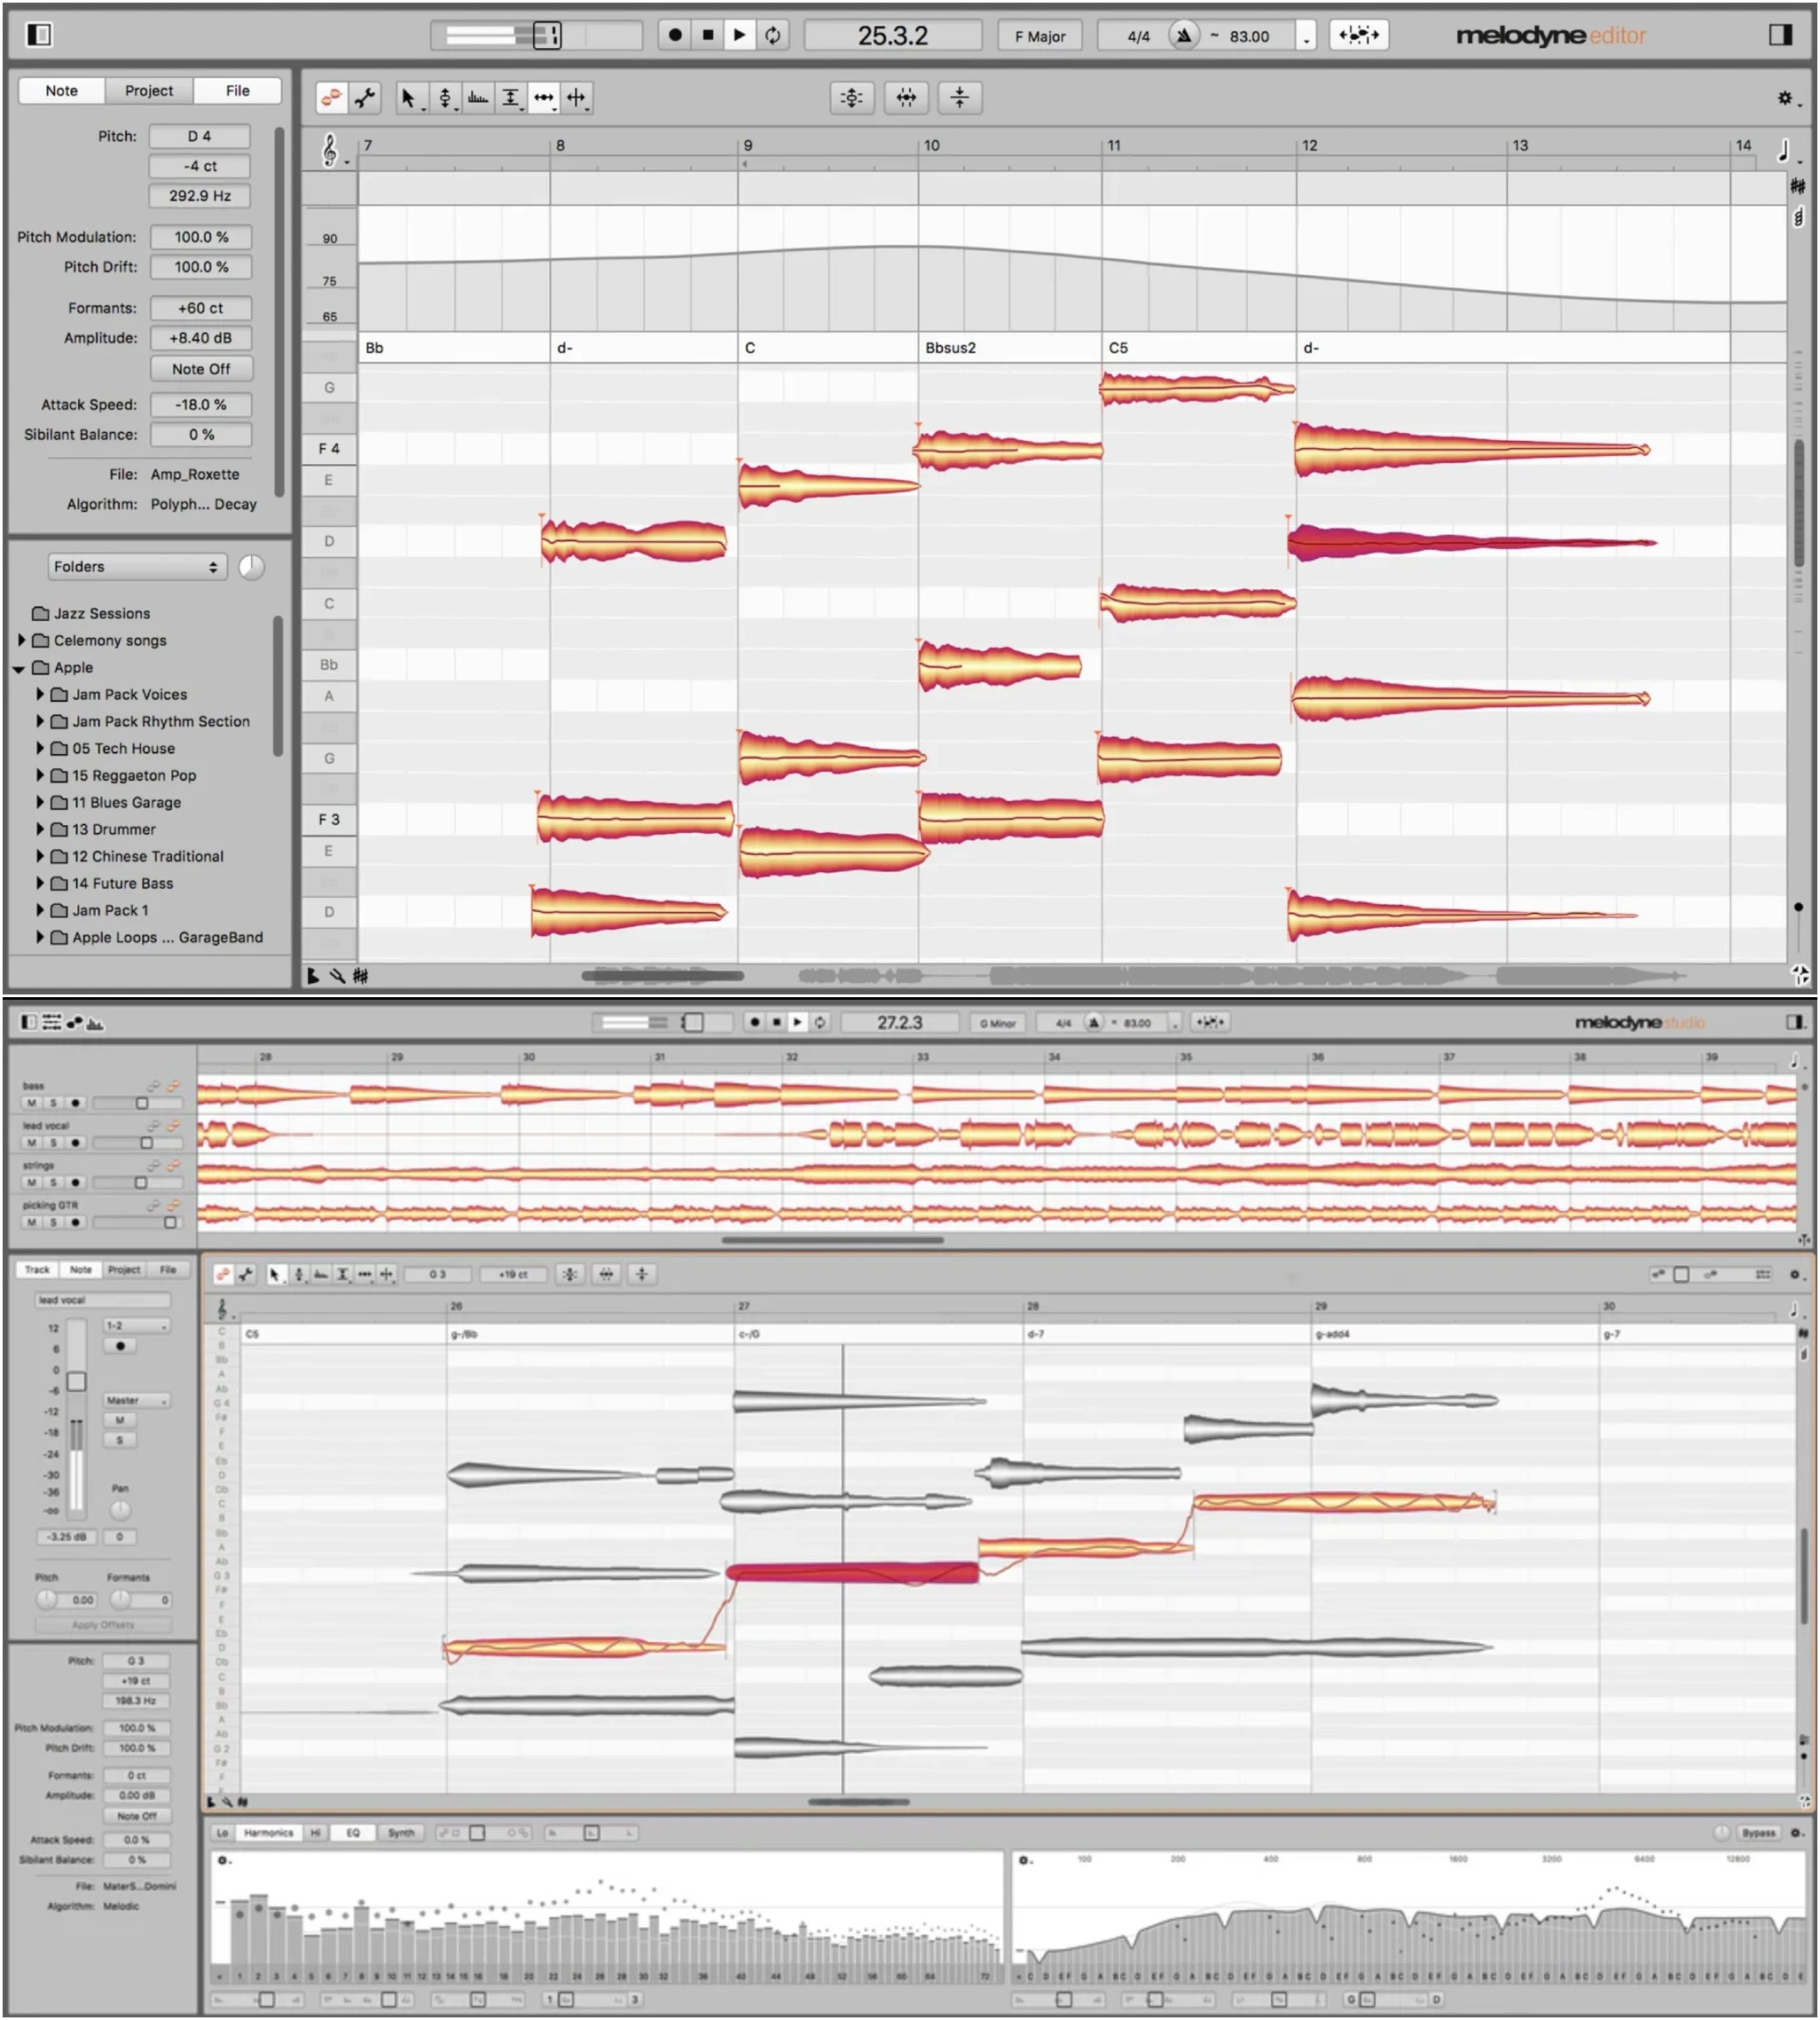Viewport: 1820px width, 2020px height.
Task: Toggle cycle loop in top transport
Action: pyautogui.click(x=773, y=35)
